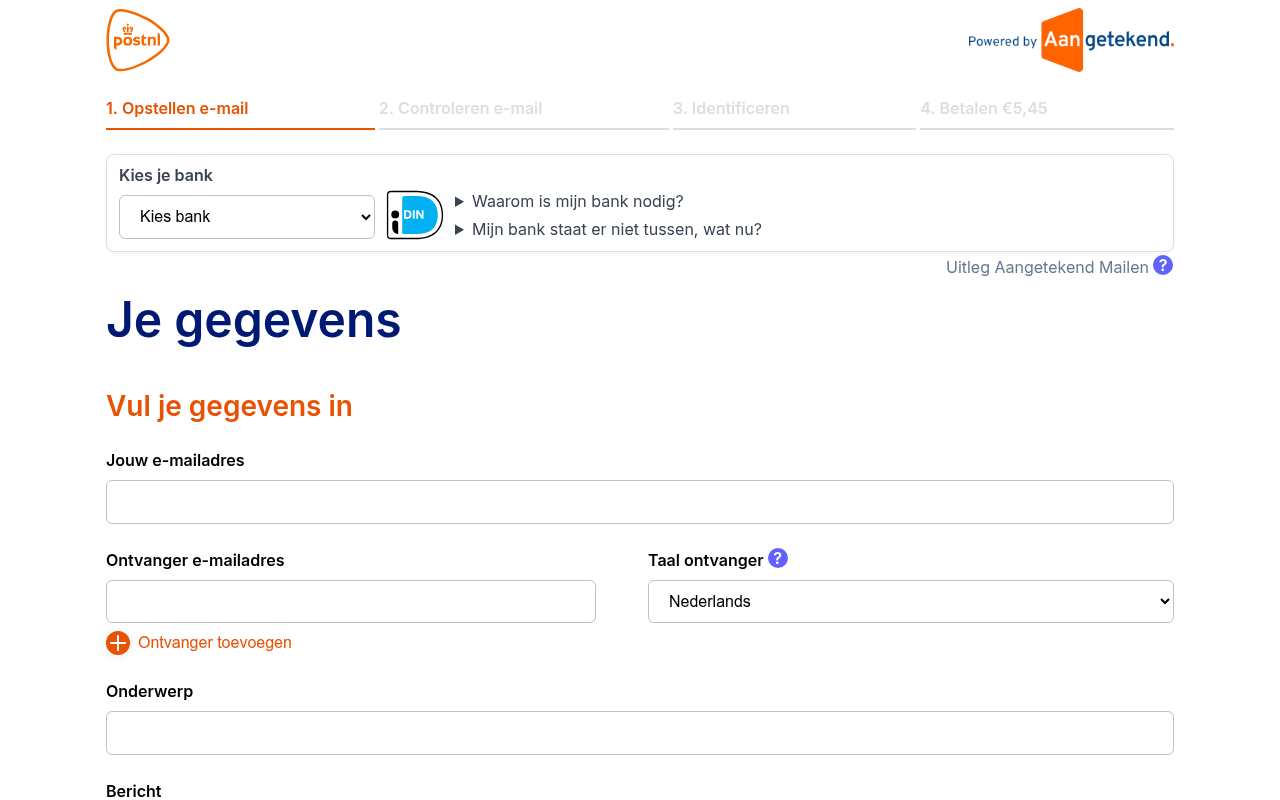This screenshot has height=800, width=1280.
Task: Open help icon next to Uitleg Aangetekend Mailen
Action: click(1163, 265)
